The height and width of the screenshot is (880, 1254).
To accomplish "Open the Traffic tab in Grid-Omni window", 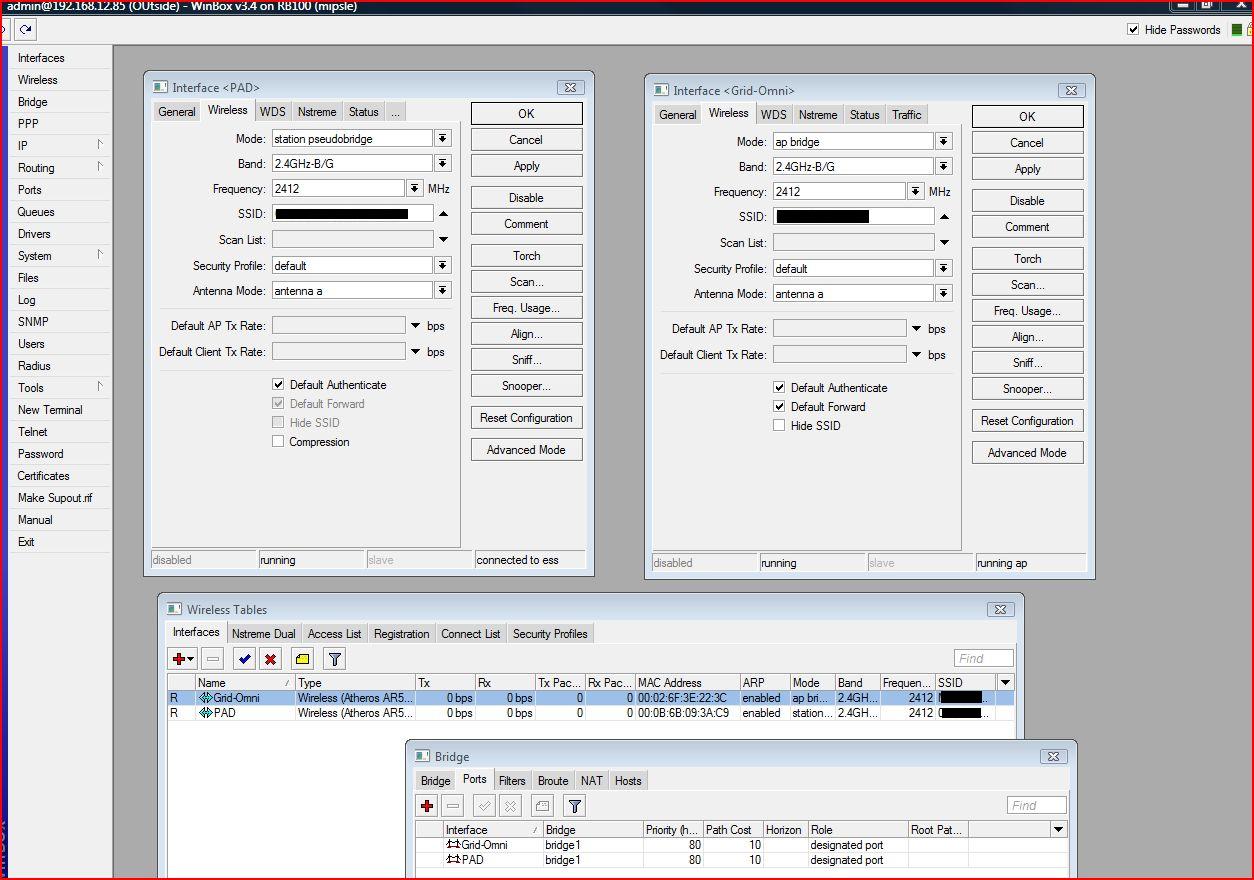I will pos(906,115).
